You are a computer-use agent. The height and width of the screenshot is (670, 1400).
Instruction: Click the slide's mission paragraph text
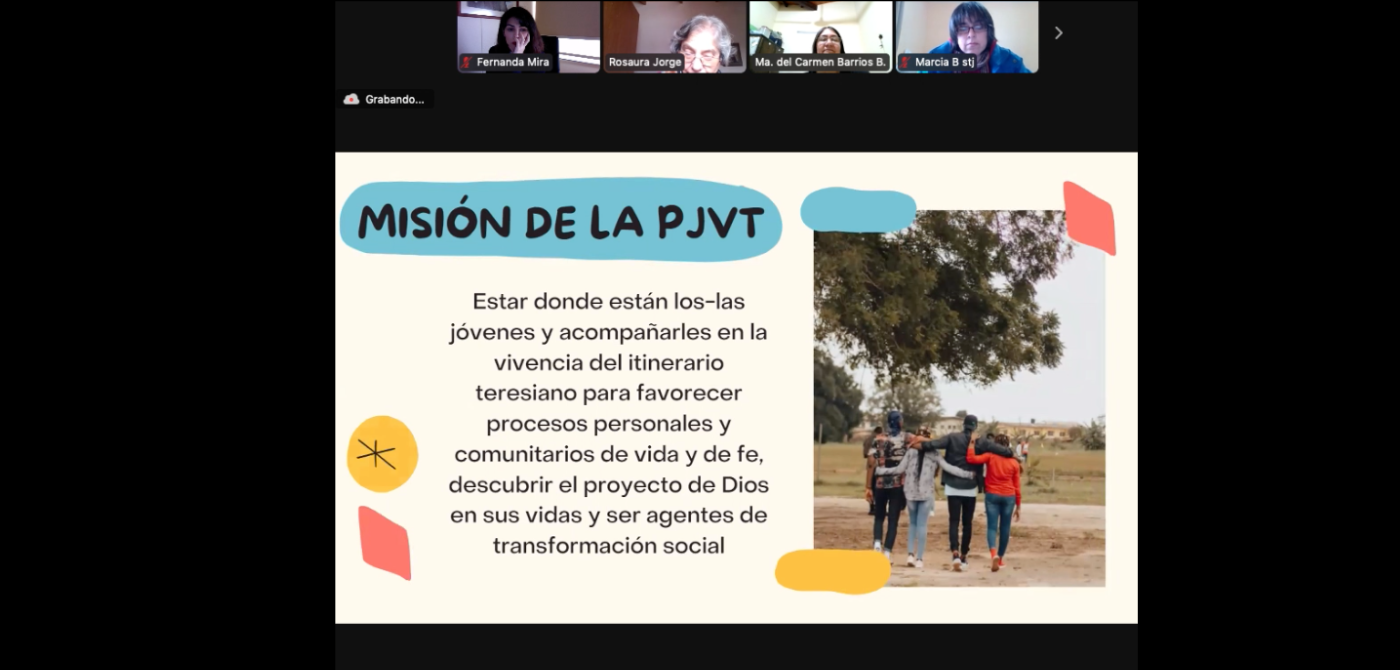pyautogui.click(x=608, y=423)
